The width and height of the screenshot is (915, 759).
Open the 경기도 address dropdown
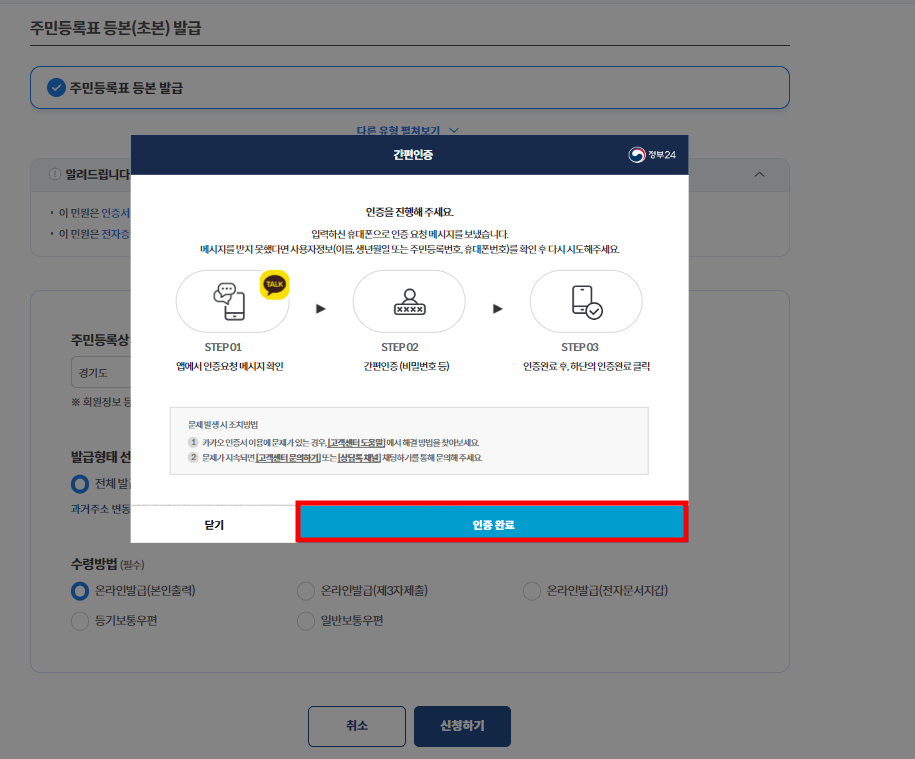coord(101,372)
